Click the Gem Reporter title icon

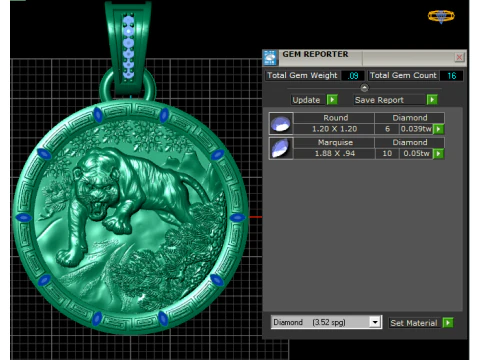click(x=270, y=58)
